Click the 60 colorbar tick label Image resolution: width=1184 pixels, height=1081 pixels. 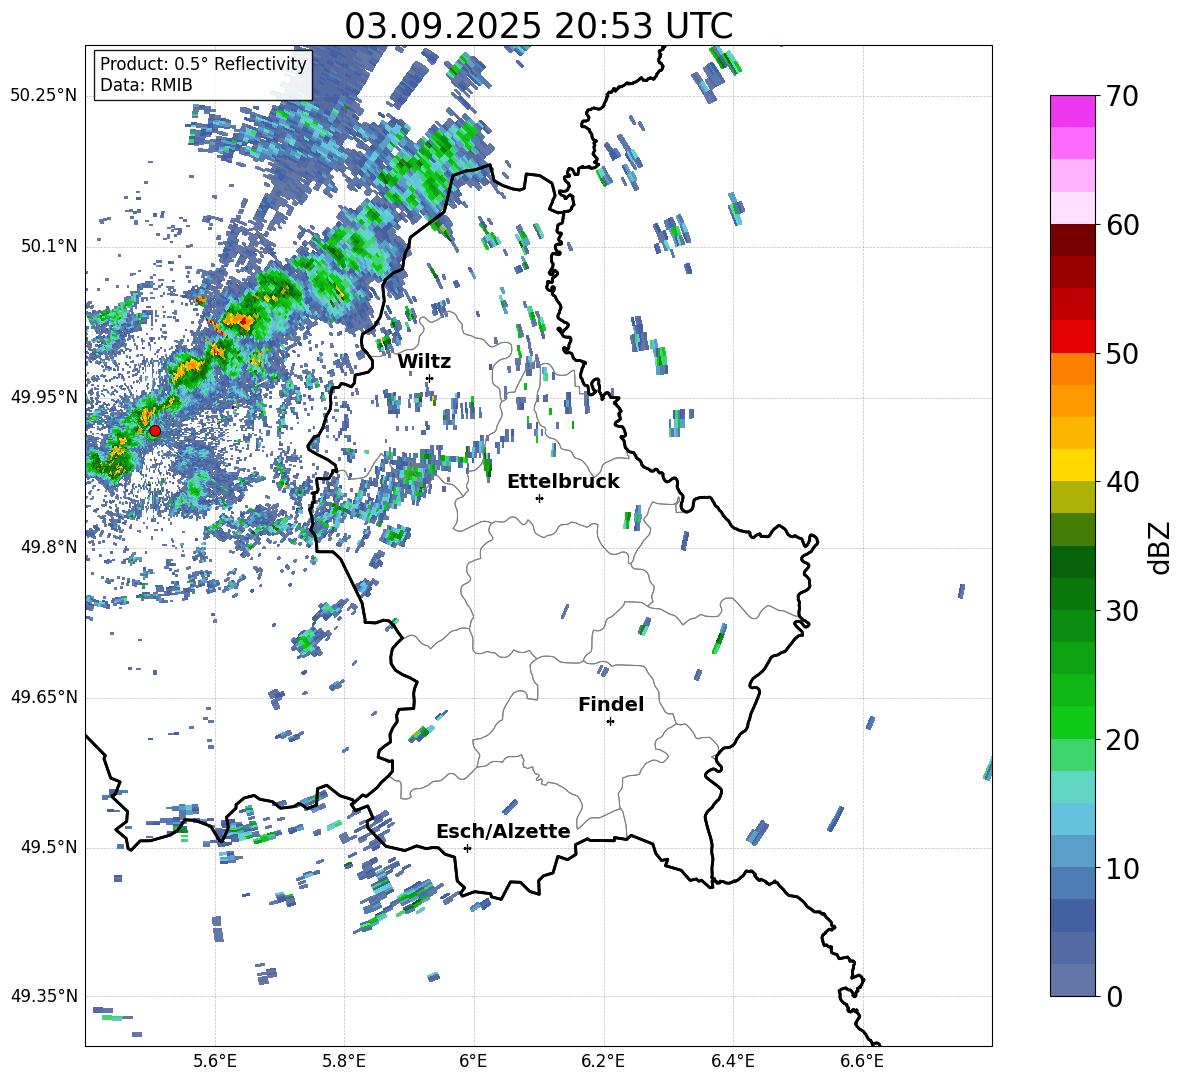coord(1122,225)
